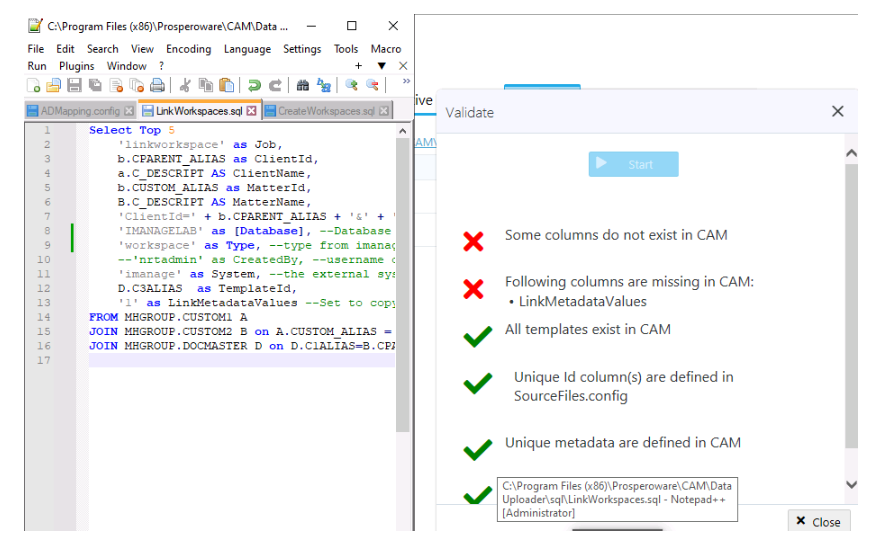
Task: Open the Settings menu
Action: (302, 49)
